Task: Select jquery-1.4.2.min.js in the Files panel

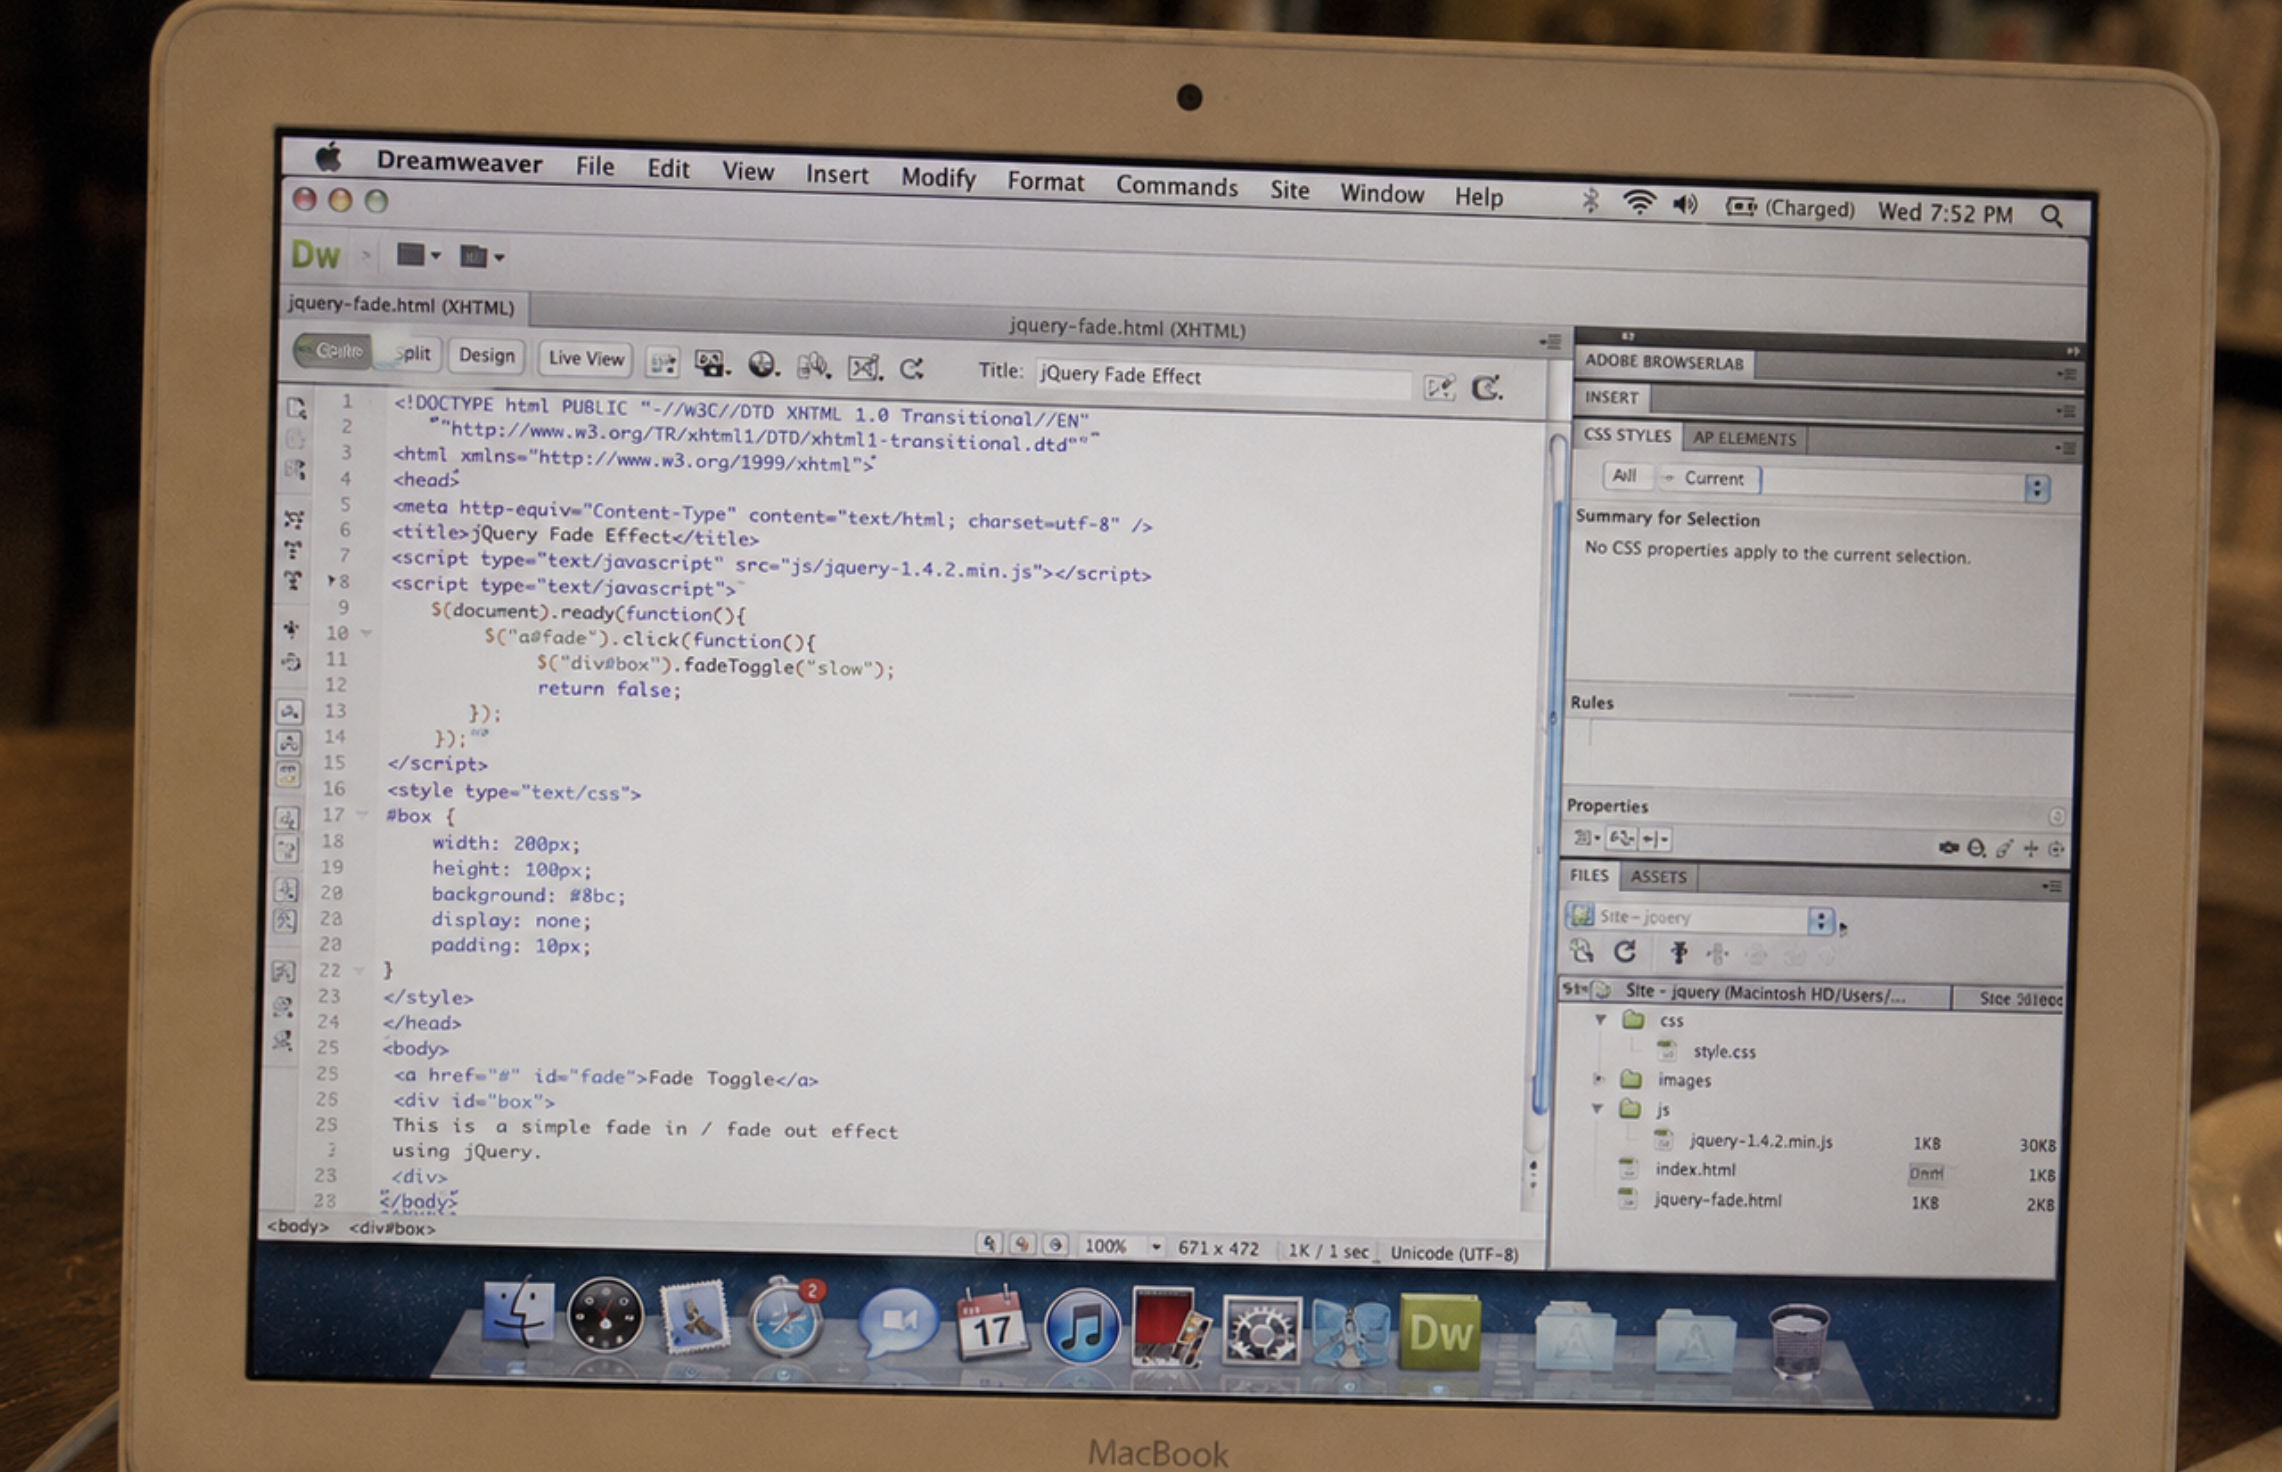Action: 1760,1141
